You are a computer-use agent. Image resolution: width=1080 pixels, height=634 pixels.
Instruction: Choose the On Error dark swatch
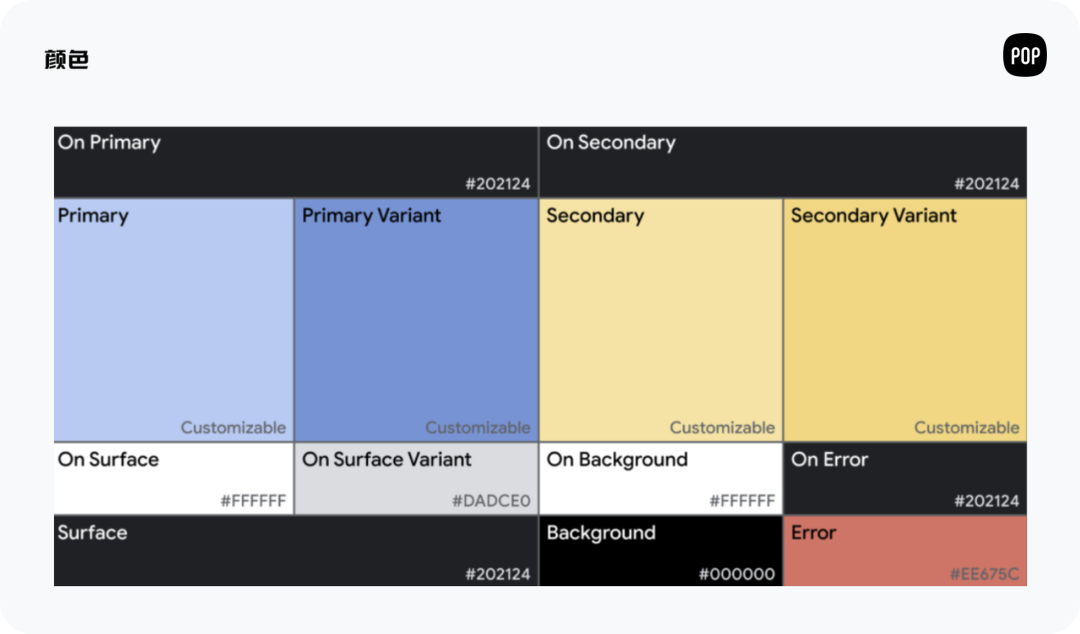tap(905, 479)
